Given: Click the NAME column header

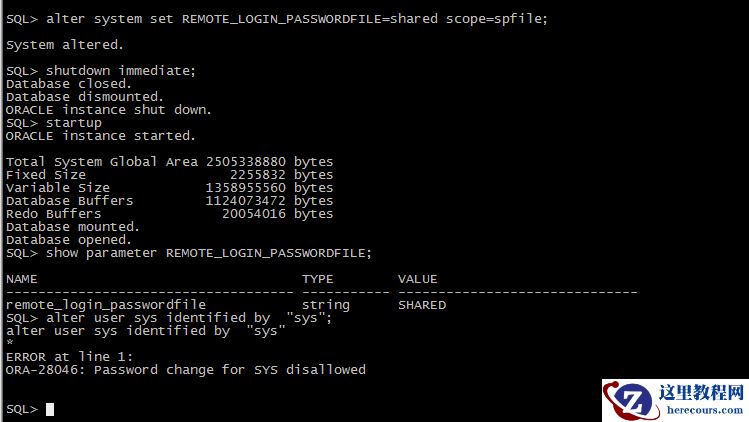Looking at the screenshot, I should pos(21,279).
